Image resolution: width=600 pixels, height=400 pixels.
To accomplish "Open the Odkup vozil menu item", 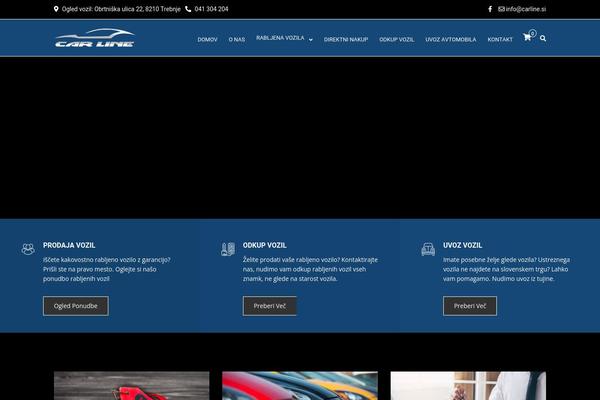I will tap(396, 39).
